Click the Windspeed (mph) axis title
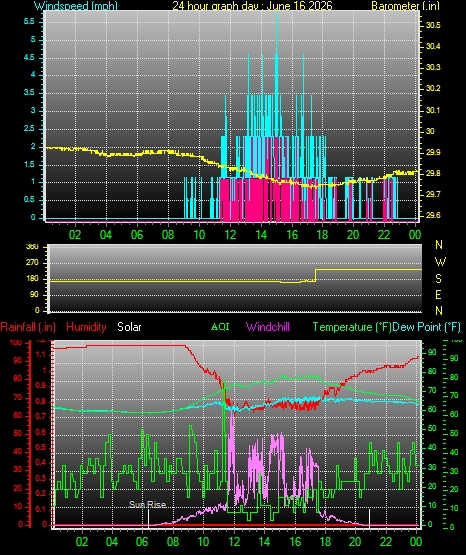Image resolution: width=466 pixels, height=555 pixels. click(x=76, y=6)
